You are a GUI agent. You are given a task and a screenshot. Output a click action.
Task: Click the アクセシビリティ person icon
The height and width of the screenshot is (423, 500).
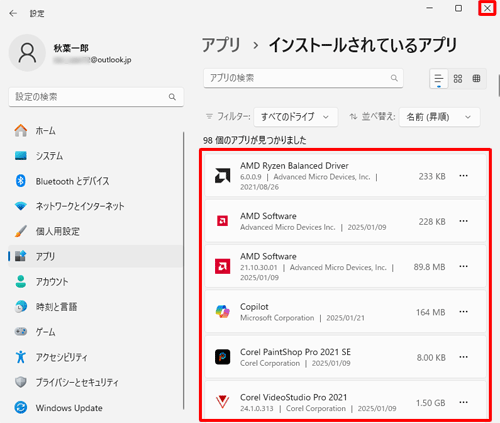21,357
